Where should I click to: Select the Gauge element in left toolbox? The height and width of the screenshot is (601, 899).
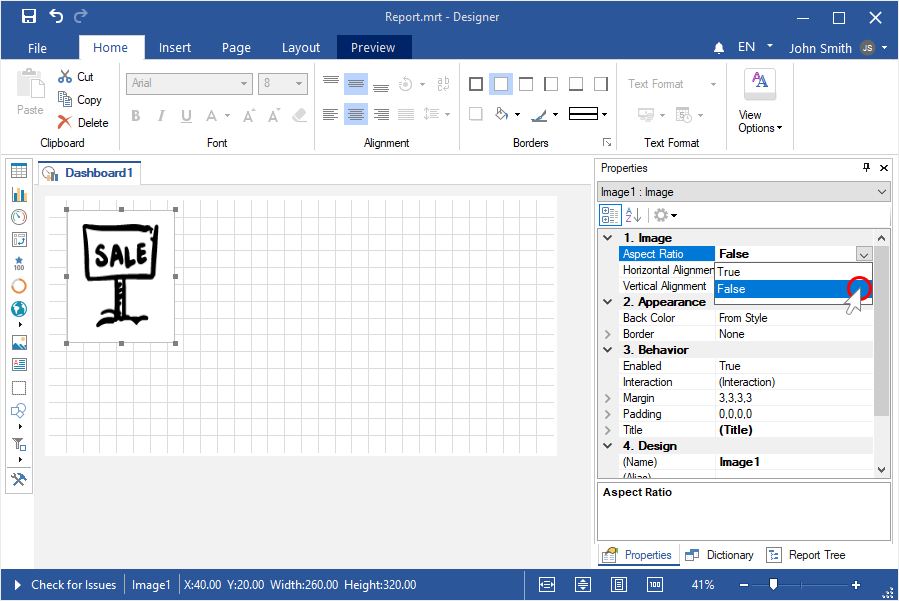coord(19,217)
